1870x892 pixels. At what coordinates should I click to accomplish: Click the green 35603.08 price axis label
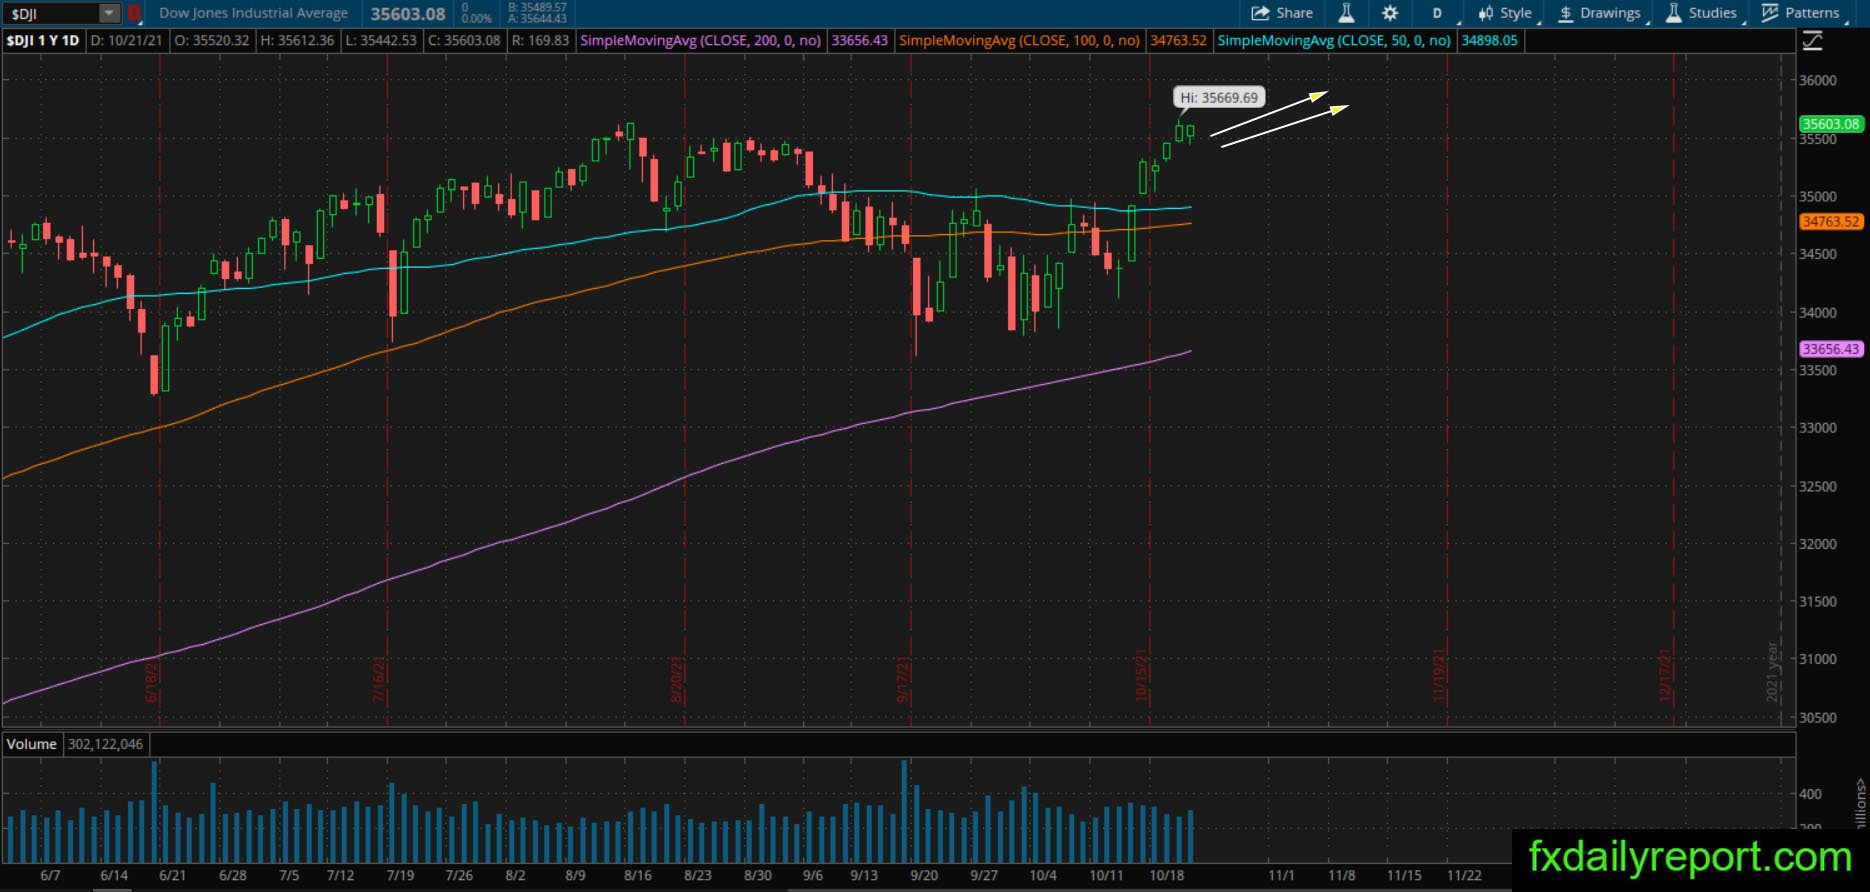(x=1830, y=124)
